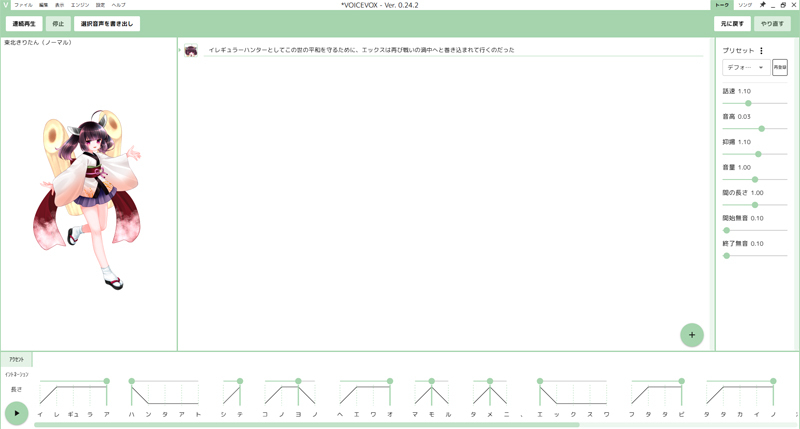Click the 東北きりたん character portrait
The width and height of the screenshot is (800, 429).
[x=89, y=199]
